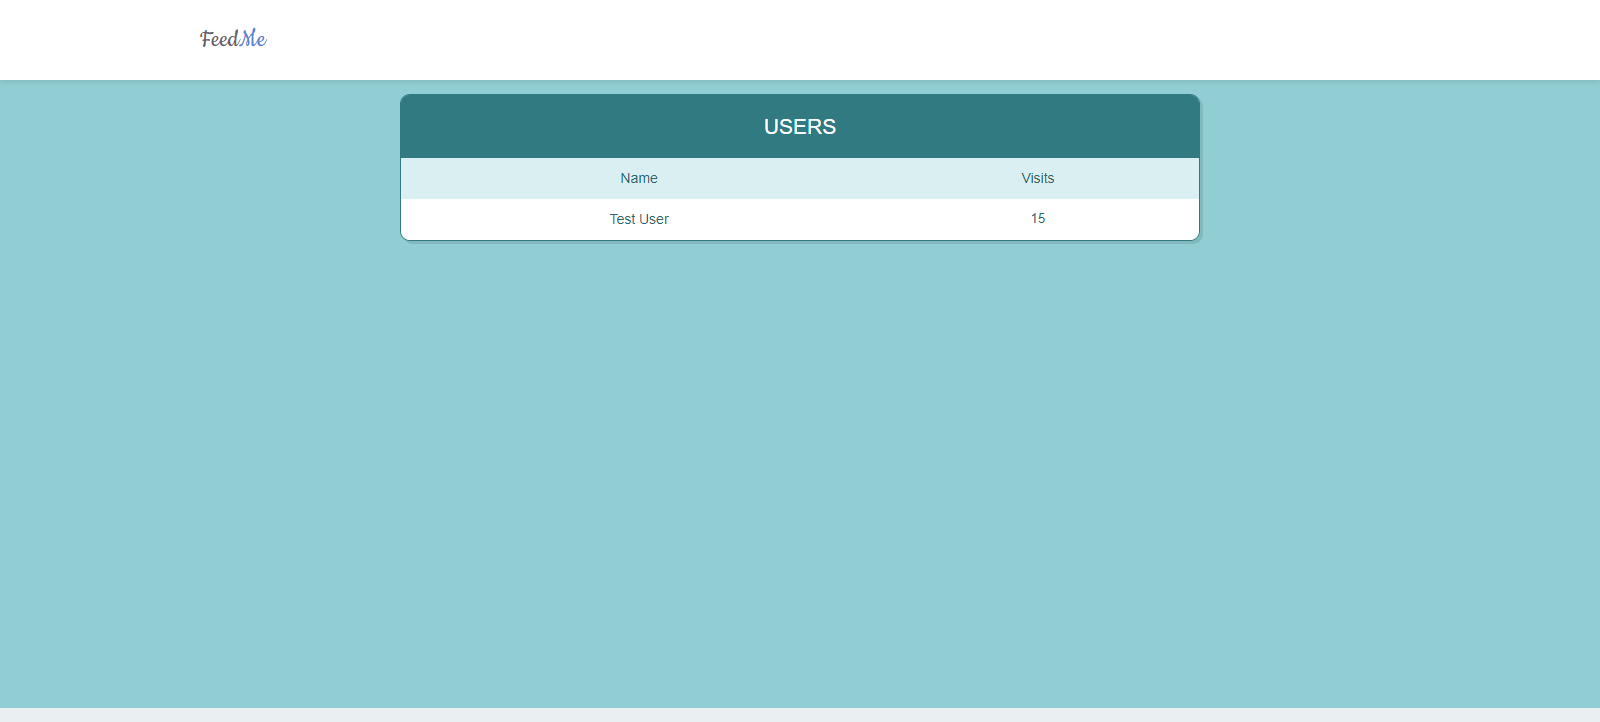Click the visit count 15
This screenshot has width=1600, height=722.
tap(1038, 218)
